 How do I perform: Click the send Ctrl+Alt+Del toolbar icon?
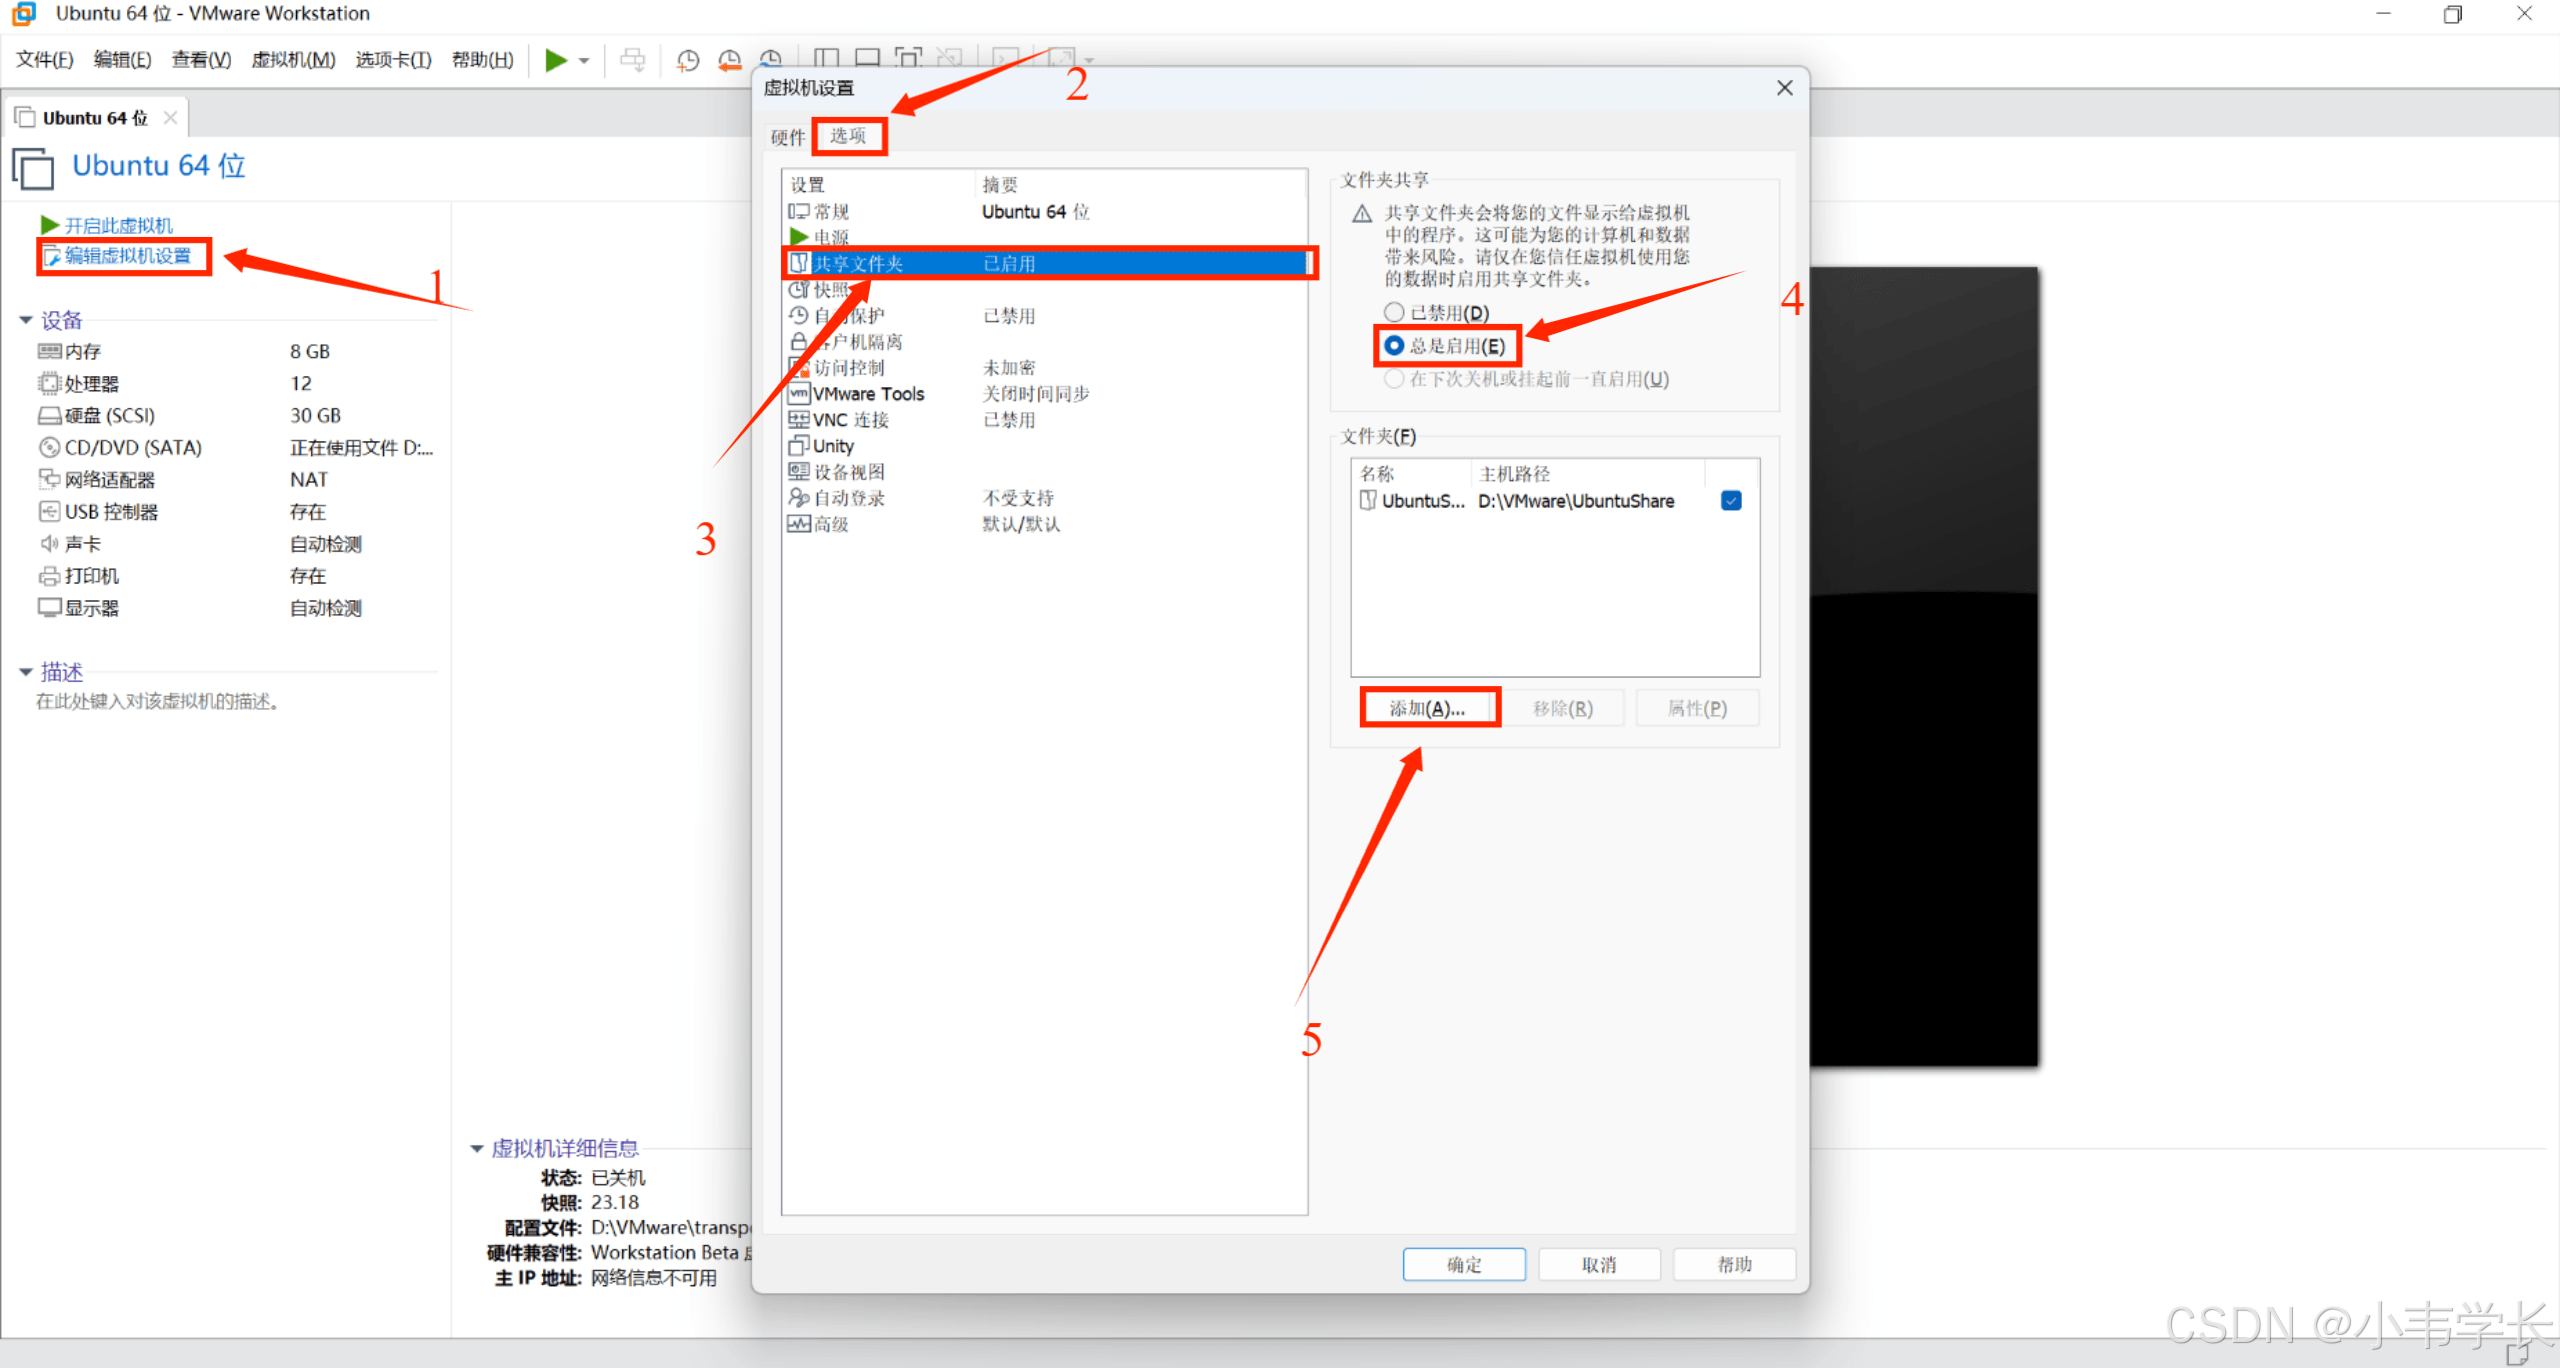coord(632,60)
